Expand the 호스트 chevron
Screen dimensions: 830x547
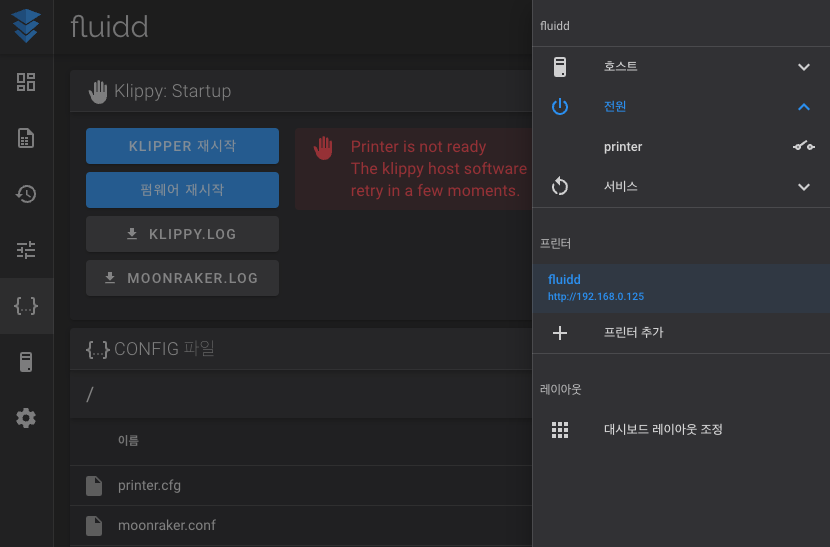pos(804,67)
